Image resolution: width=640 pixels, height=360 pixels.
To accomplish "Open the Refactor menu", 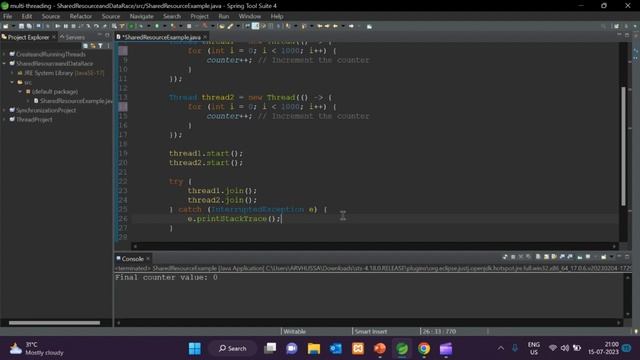I will [x=80, y=16].
